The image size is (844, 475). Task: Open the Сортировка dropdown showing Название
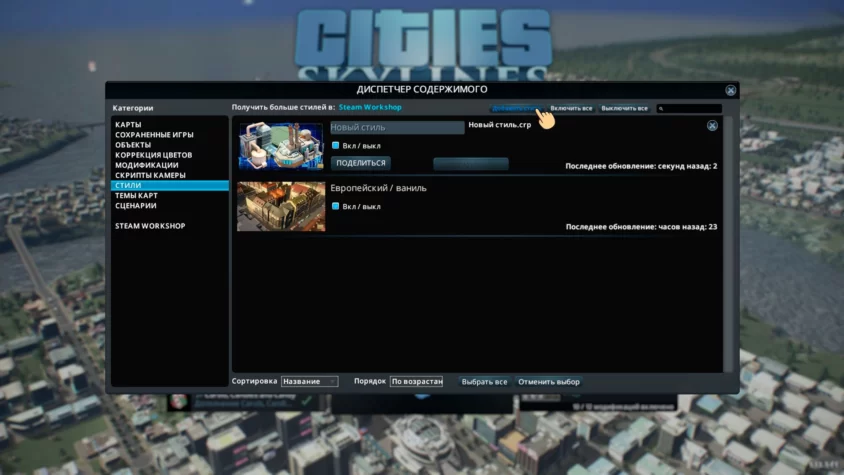point(310,381)
